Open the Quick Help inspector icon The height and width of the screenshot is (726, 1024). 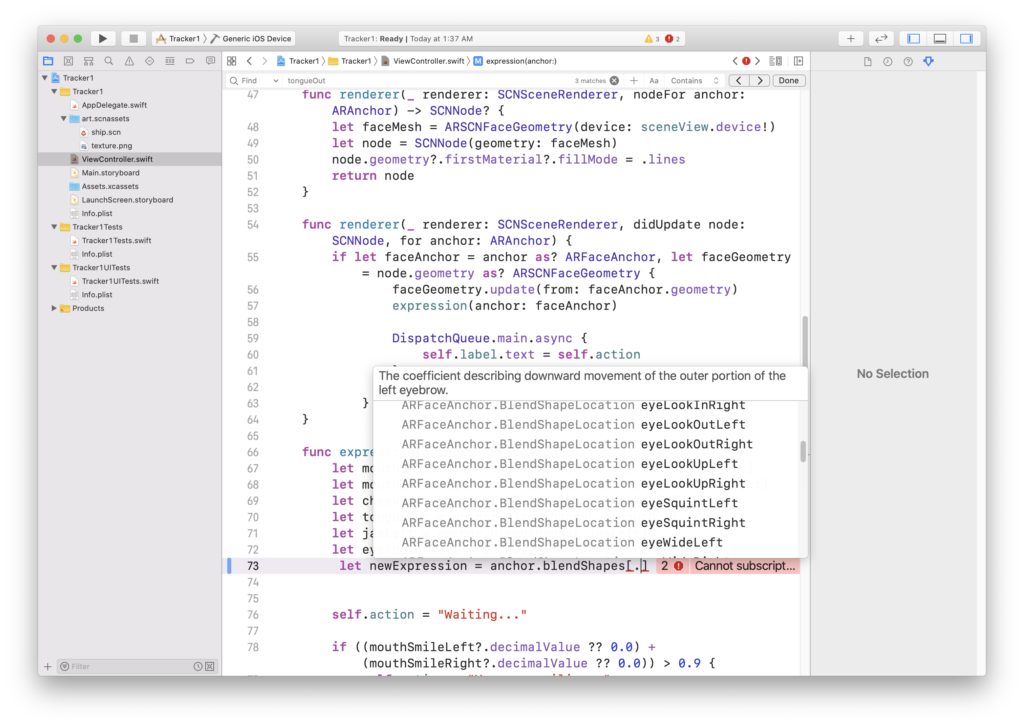tap(908, 61)
